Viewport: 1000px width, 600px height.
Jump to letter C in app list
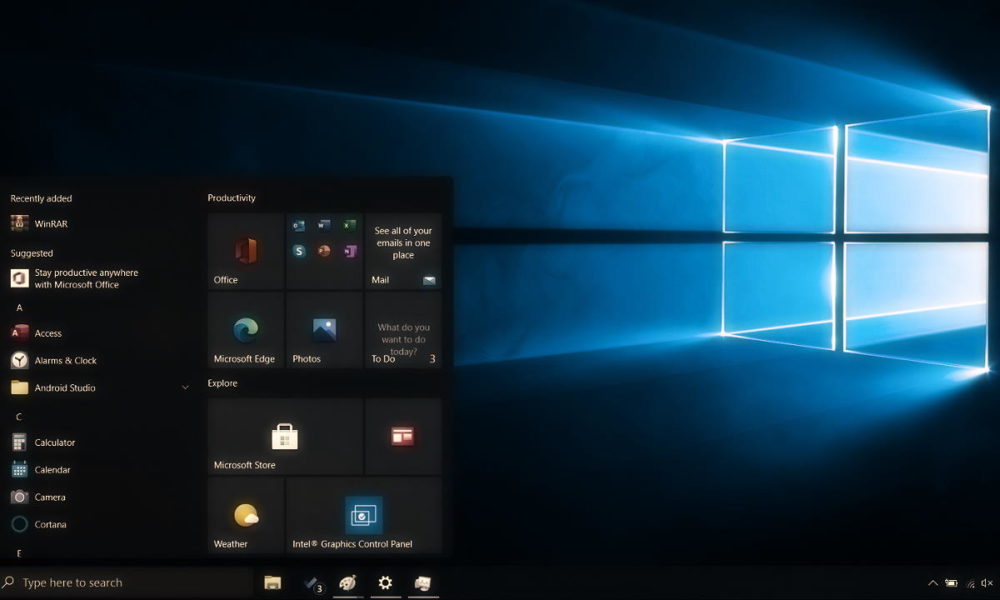point(18,416)
